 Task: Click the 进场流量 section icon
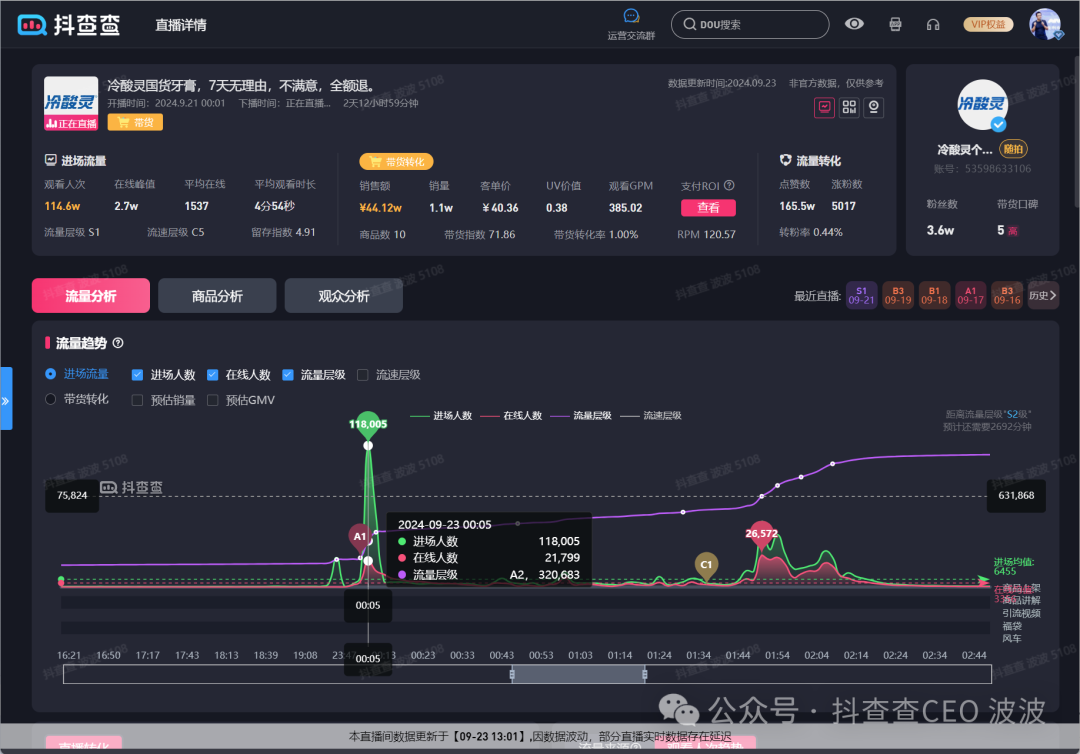coord(50,160)
